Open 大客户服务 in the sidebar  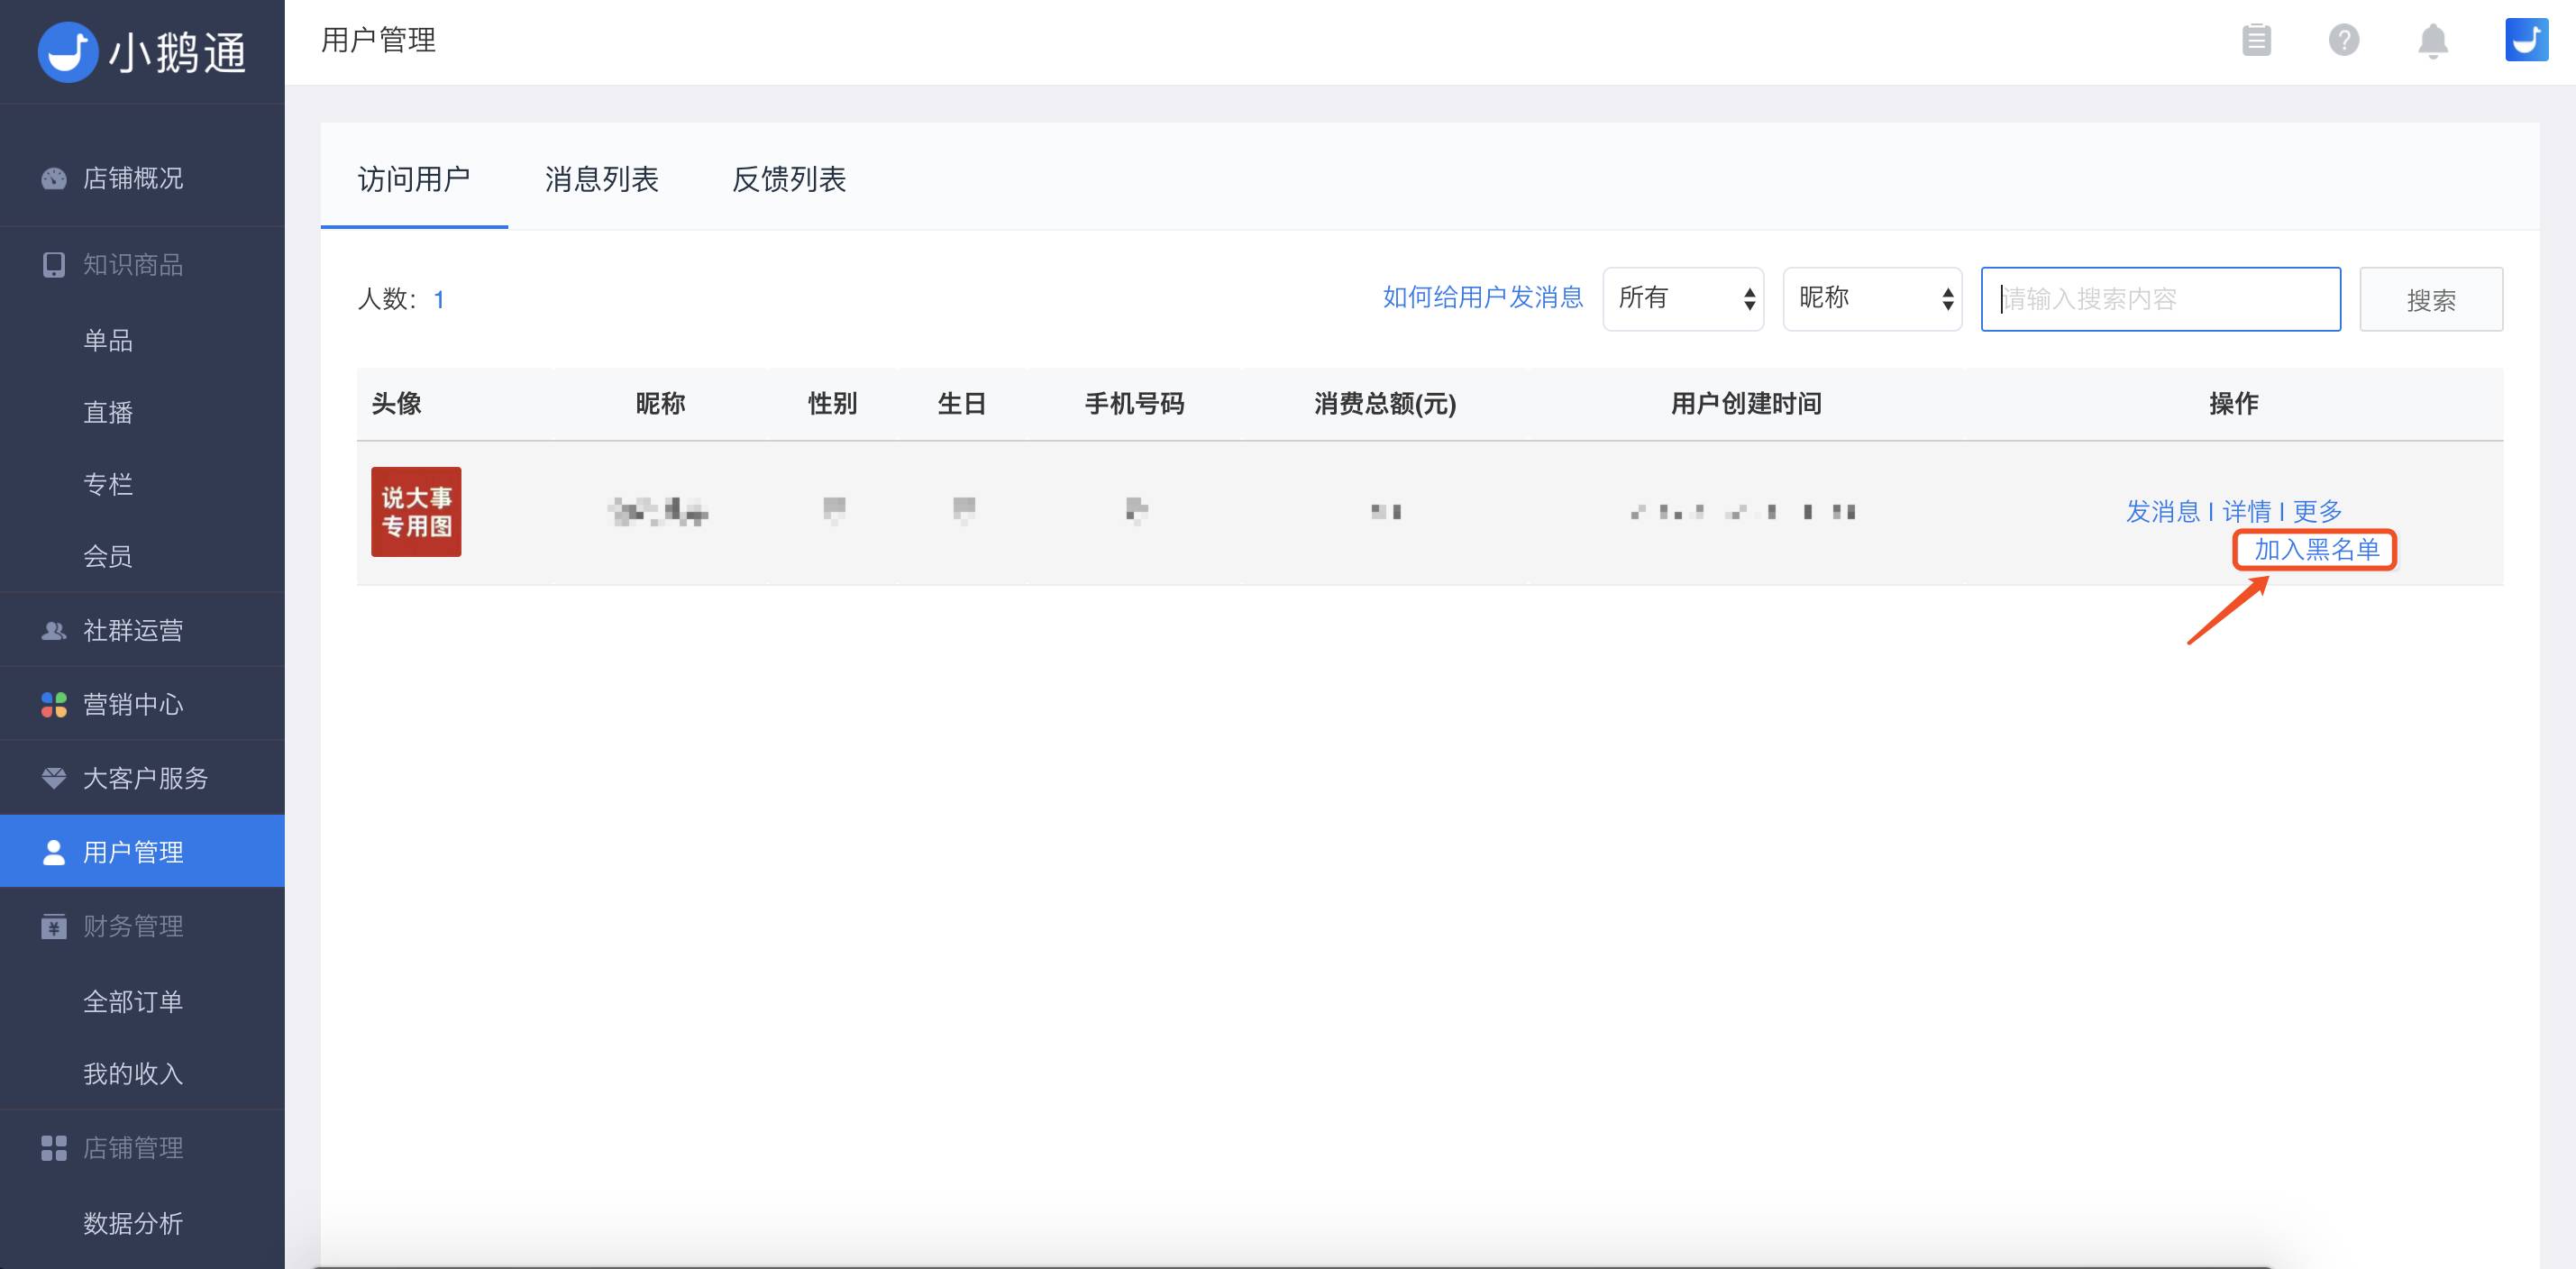(x=144, y=779)
